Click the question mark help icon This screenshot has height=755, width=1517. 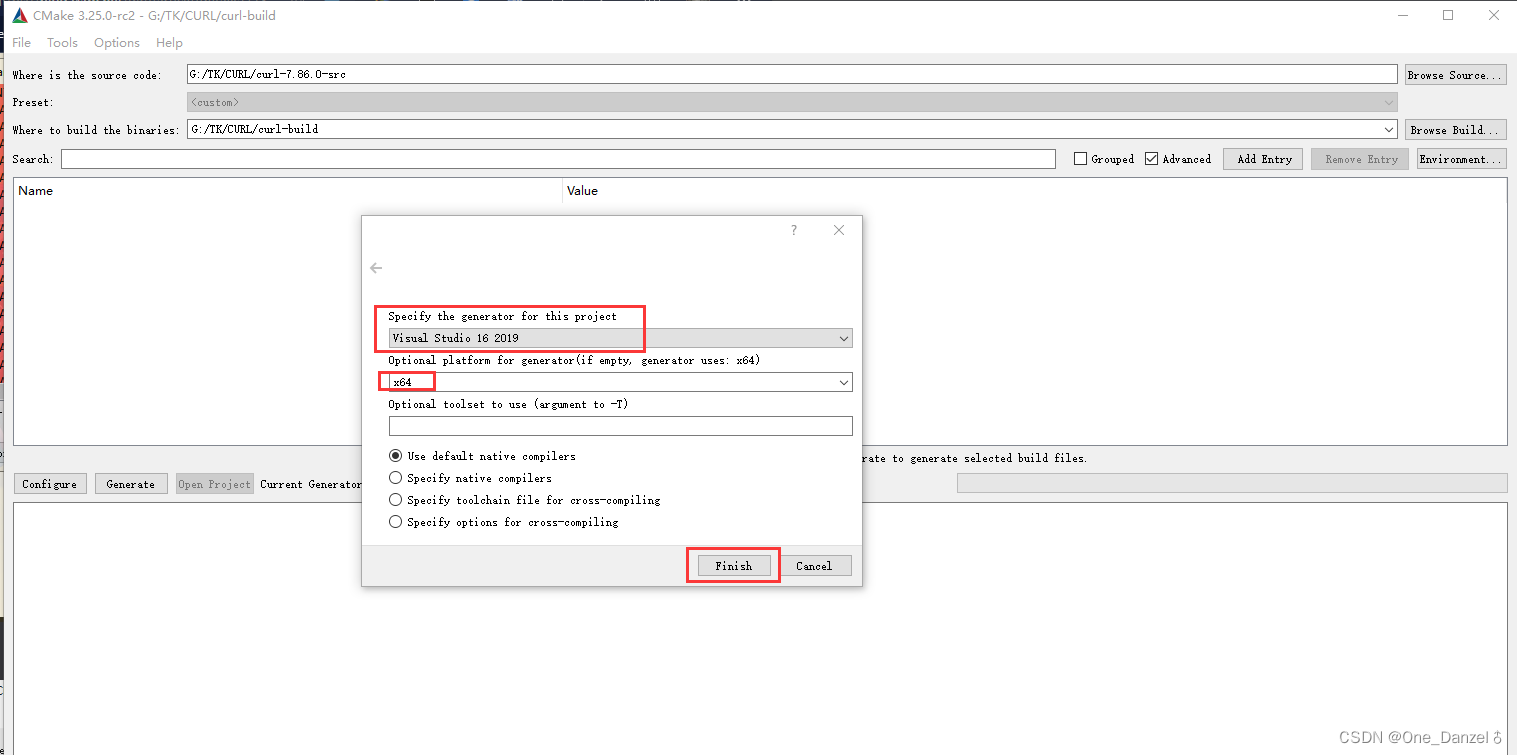click(x=793, y=230)
